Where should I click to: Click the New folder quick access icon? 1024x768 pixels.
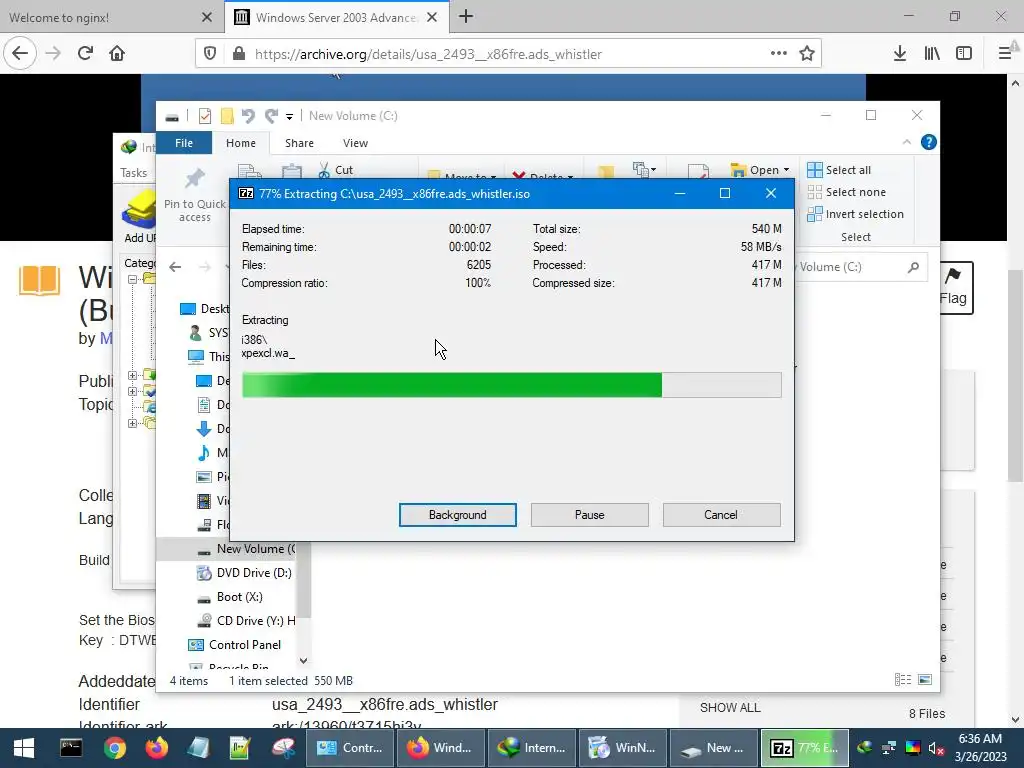(x=227, y=116)
